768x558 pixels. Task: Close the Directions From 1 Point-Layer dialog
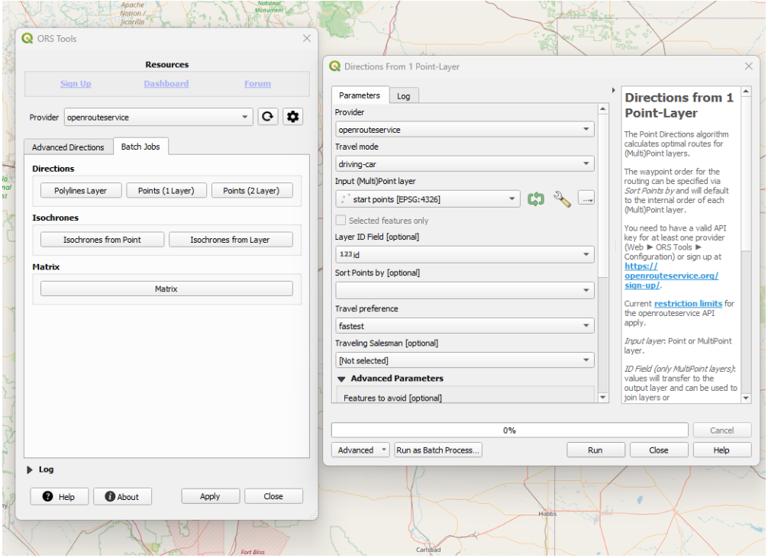click(x=748, y=66)
